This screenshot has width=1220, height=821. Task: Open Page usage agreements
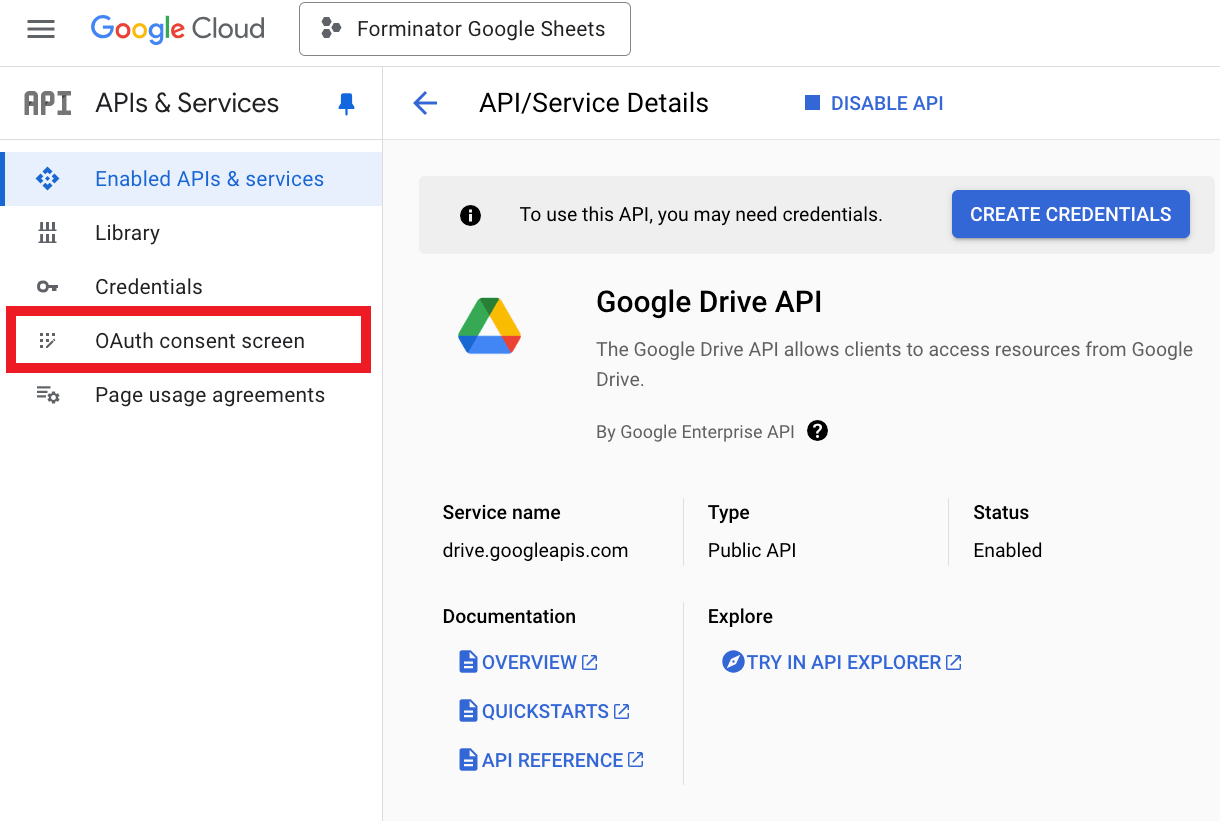point(192,395)
